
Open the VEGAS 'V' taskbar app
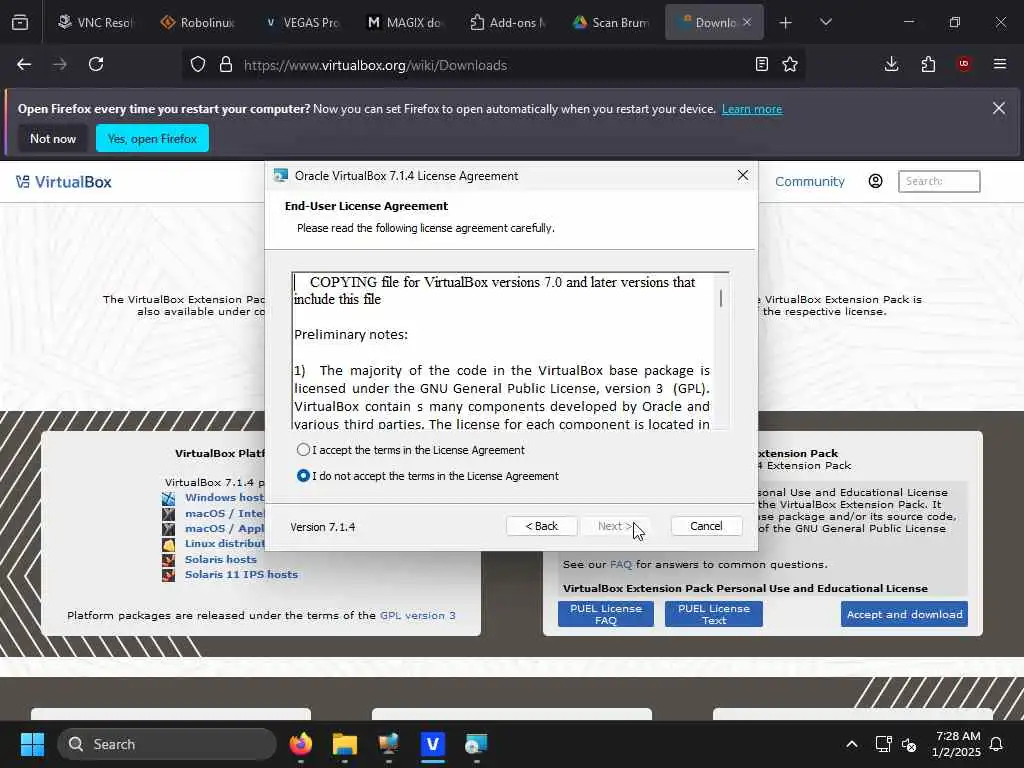tap(432, 744)
